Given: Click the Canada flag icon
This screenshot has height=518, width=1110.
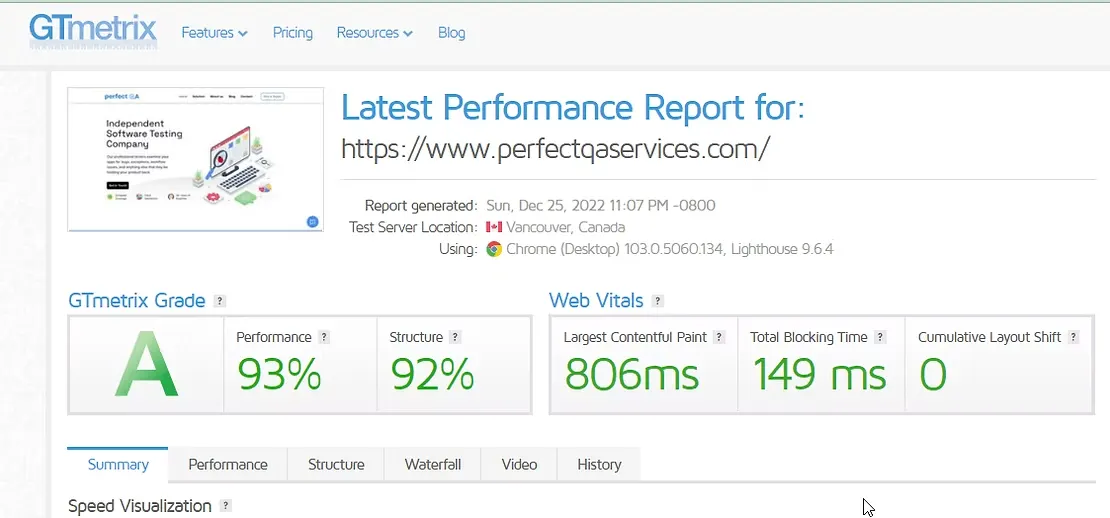Looking at the screenshot, I should (x=494, y=227).
